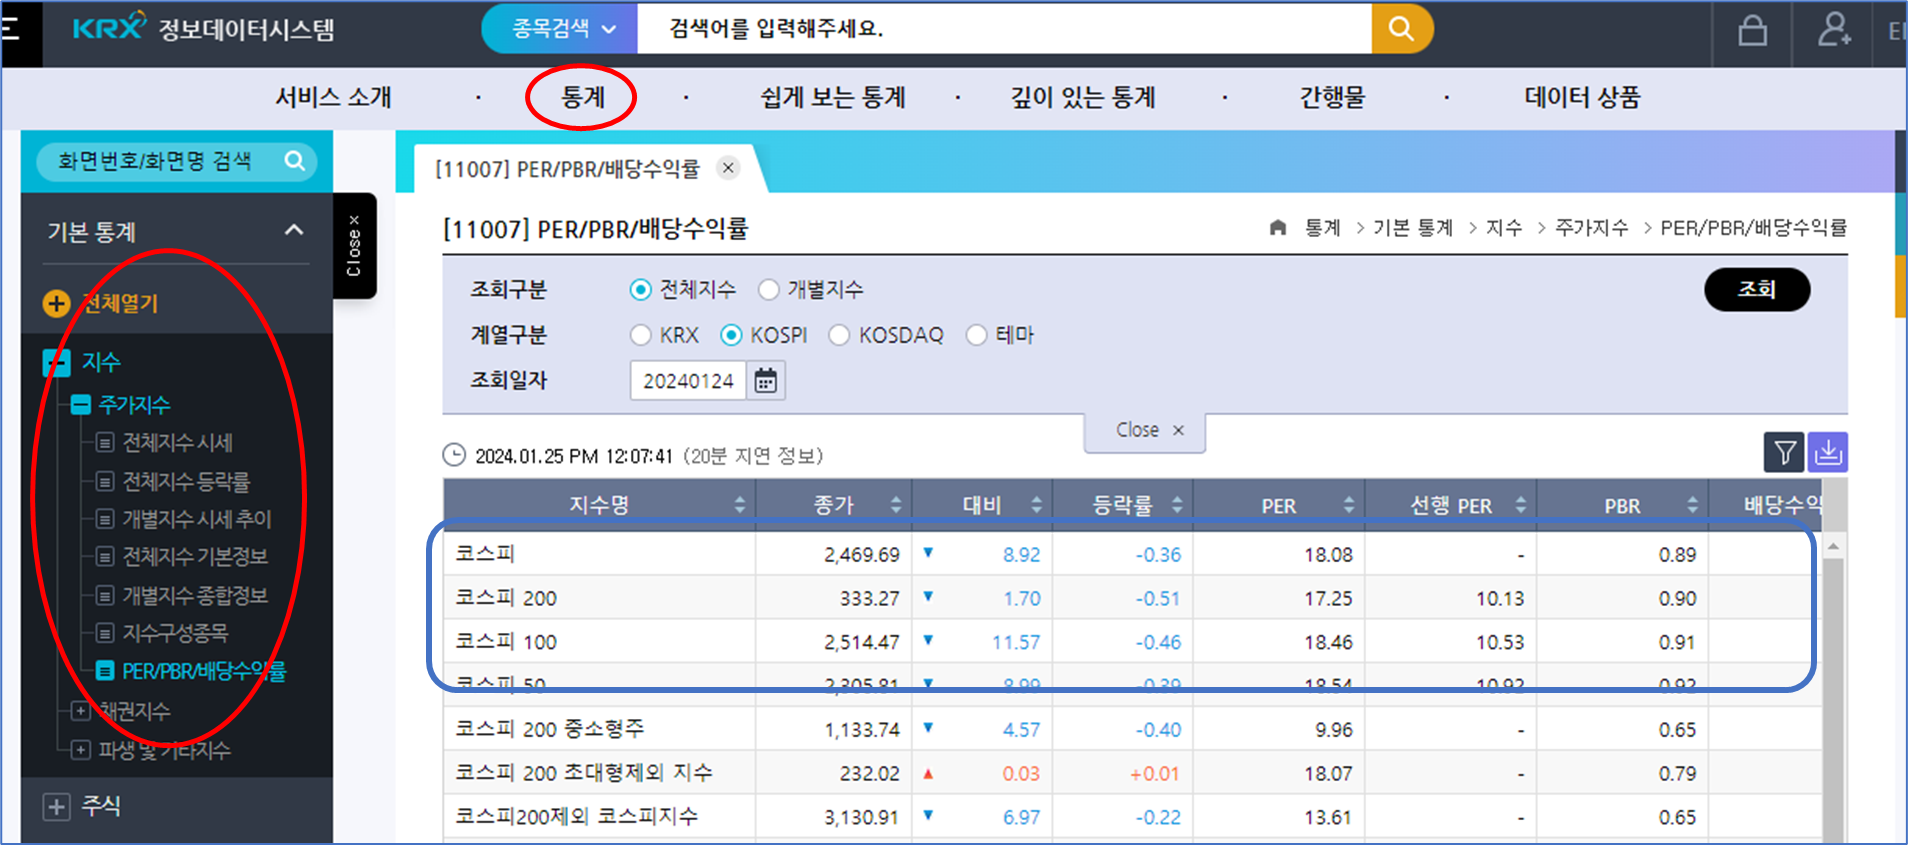Viewport: 1908px width, 845px height.
Task: Open 통계 menu
Action: 582,97
